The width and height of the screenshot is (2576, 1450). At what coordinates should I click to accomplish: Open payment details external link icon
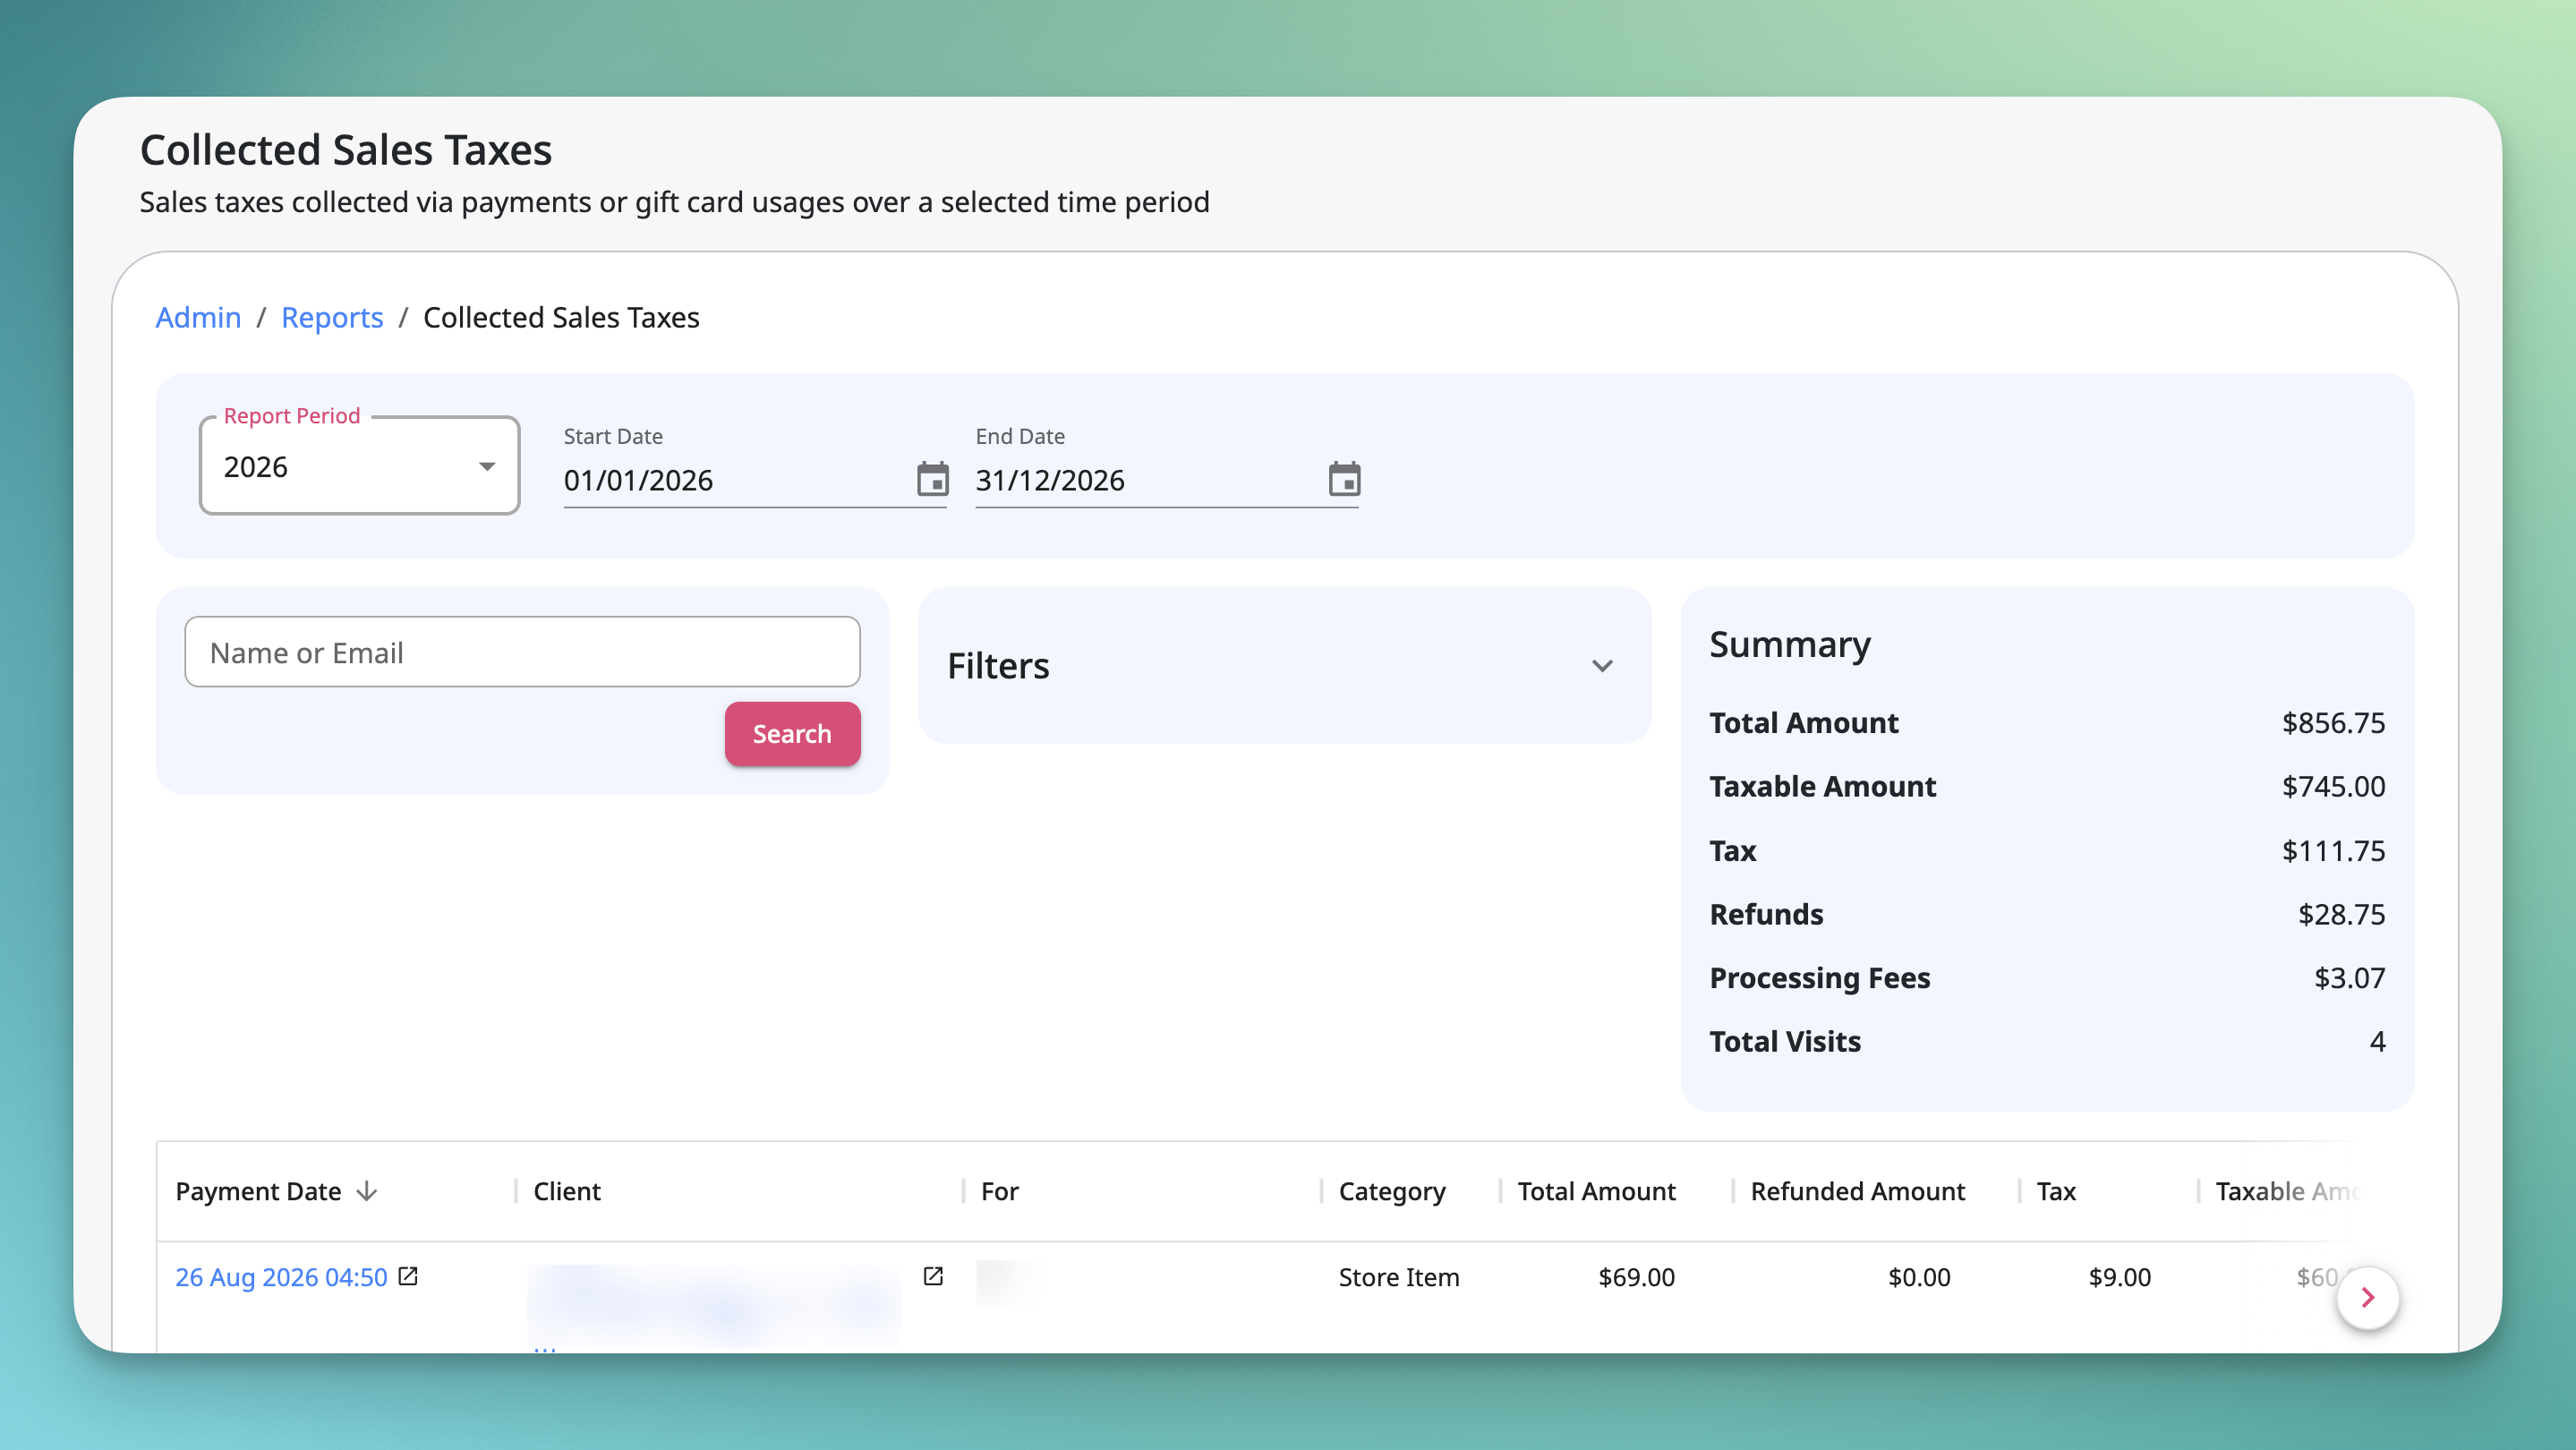coord(408,1276)
